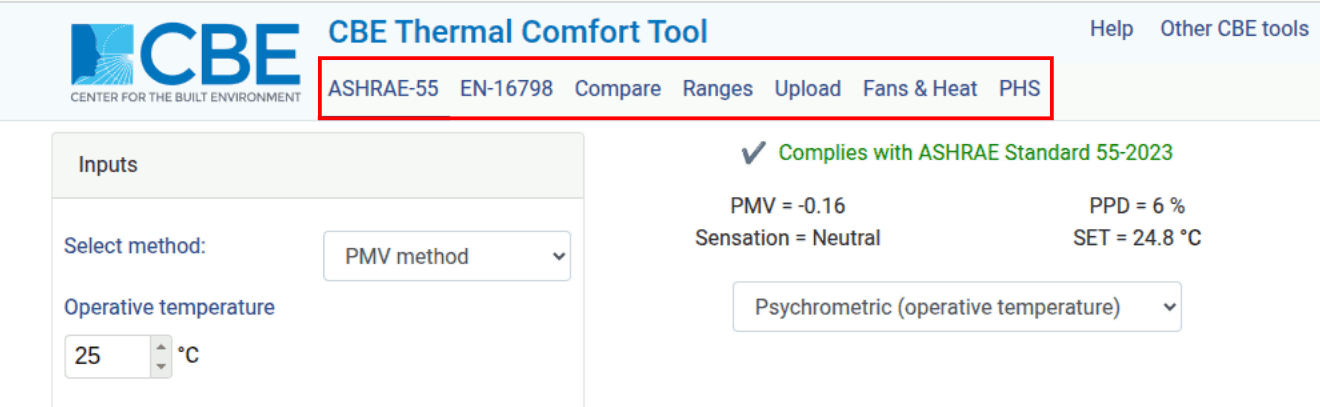
Task: Increase operative temperature with up arrow
Action: [161, 346]
